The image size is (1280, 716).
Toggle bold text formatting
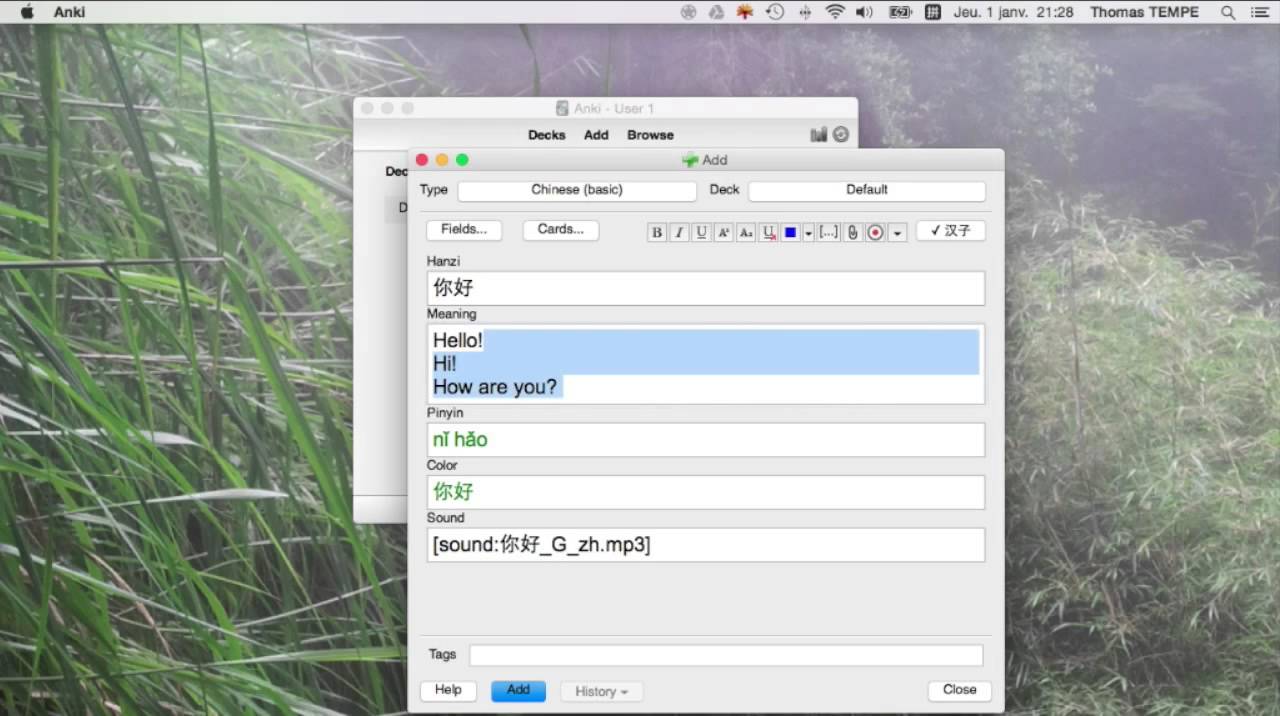pos(657,232)
